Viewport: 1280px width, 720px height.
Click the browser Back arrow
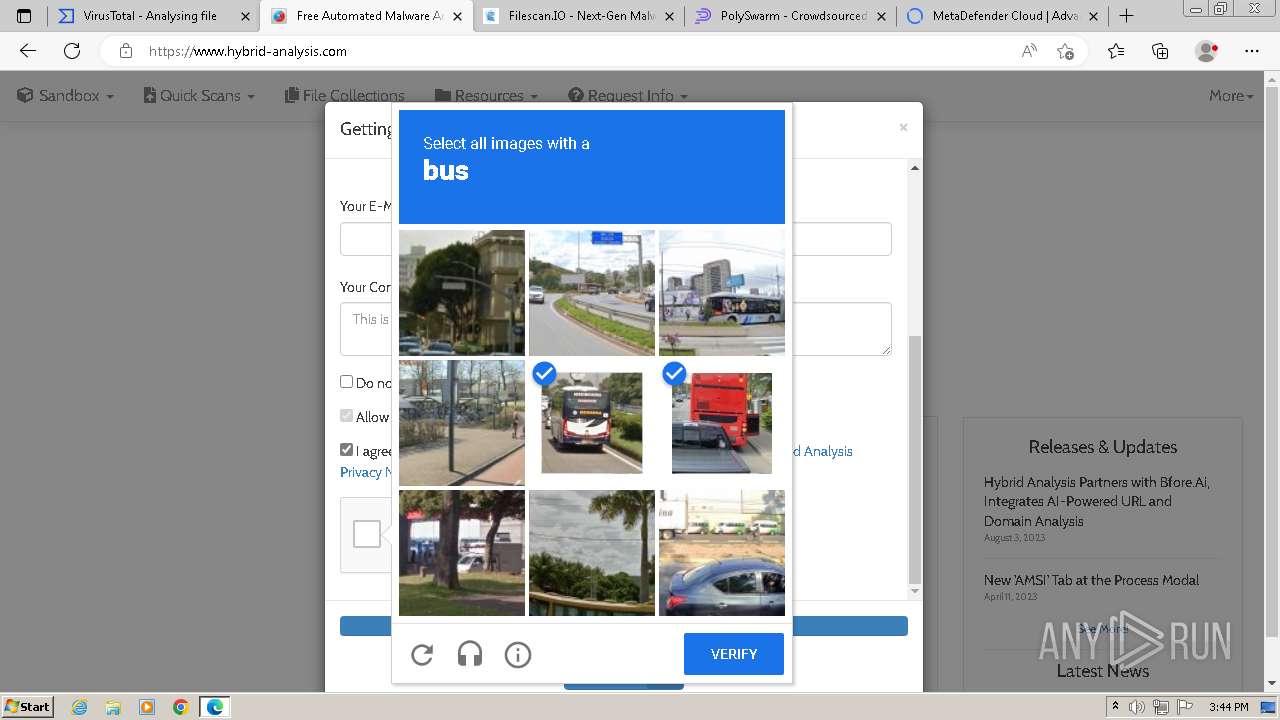point(28,51)
